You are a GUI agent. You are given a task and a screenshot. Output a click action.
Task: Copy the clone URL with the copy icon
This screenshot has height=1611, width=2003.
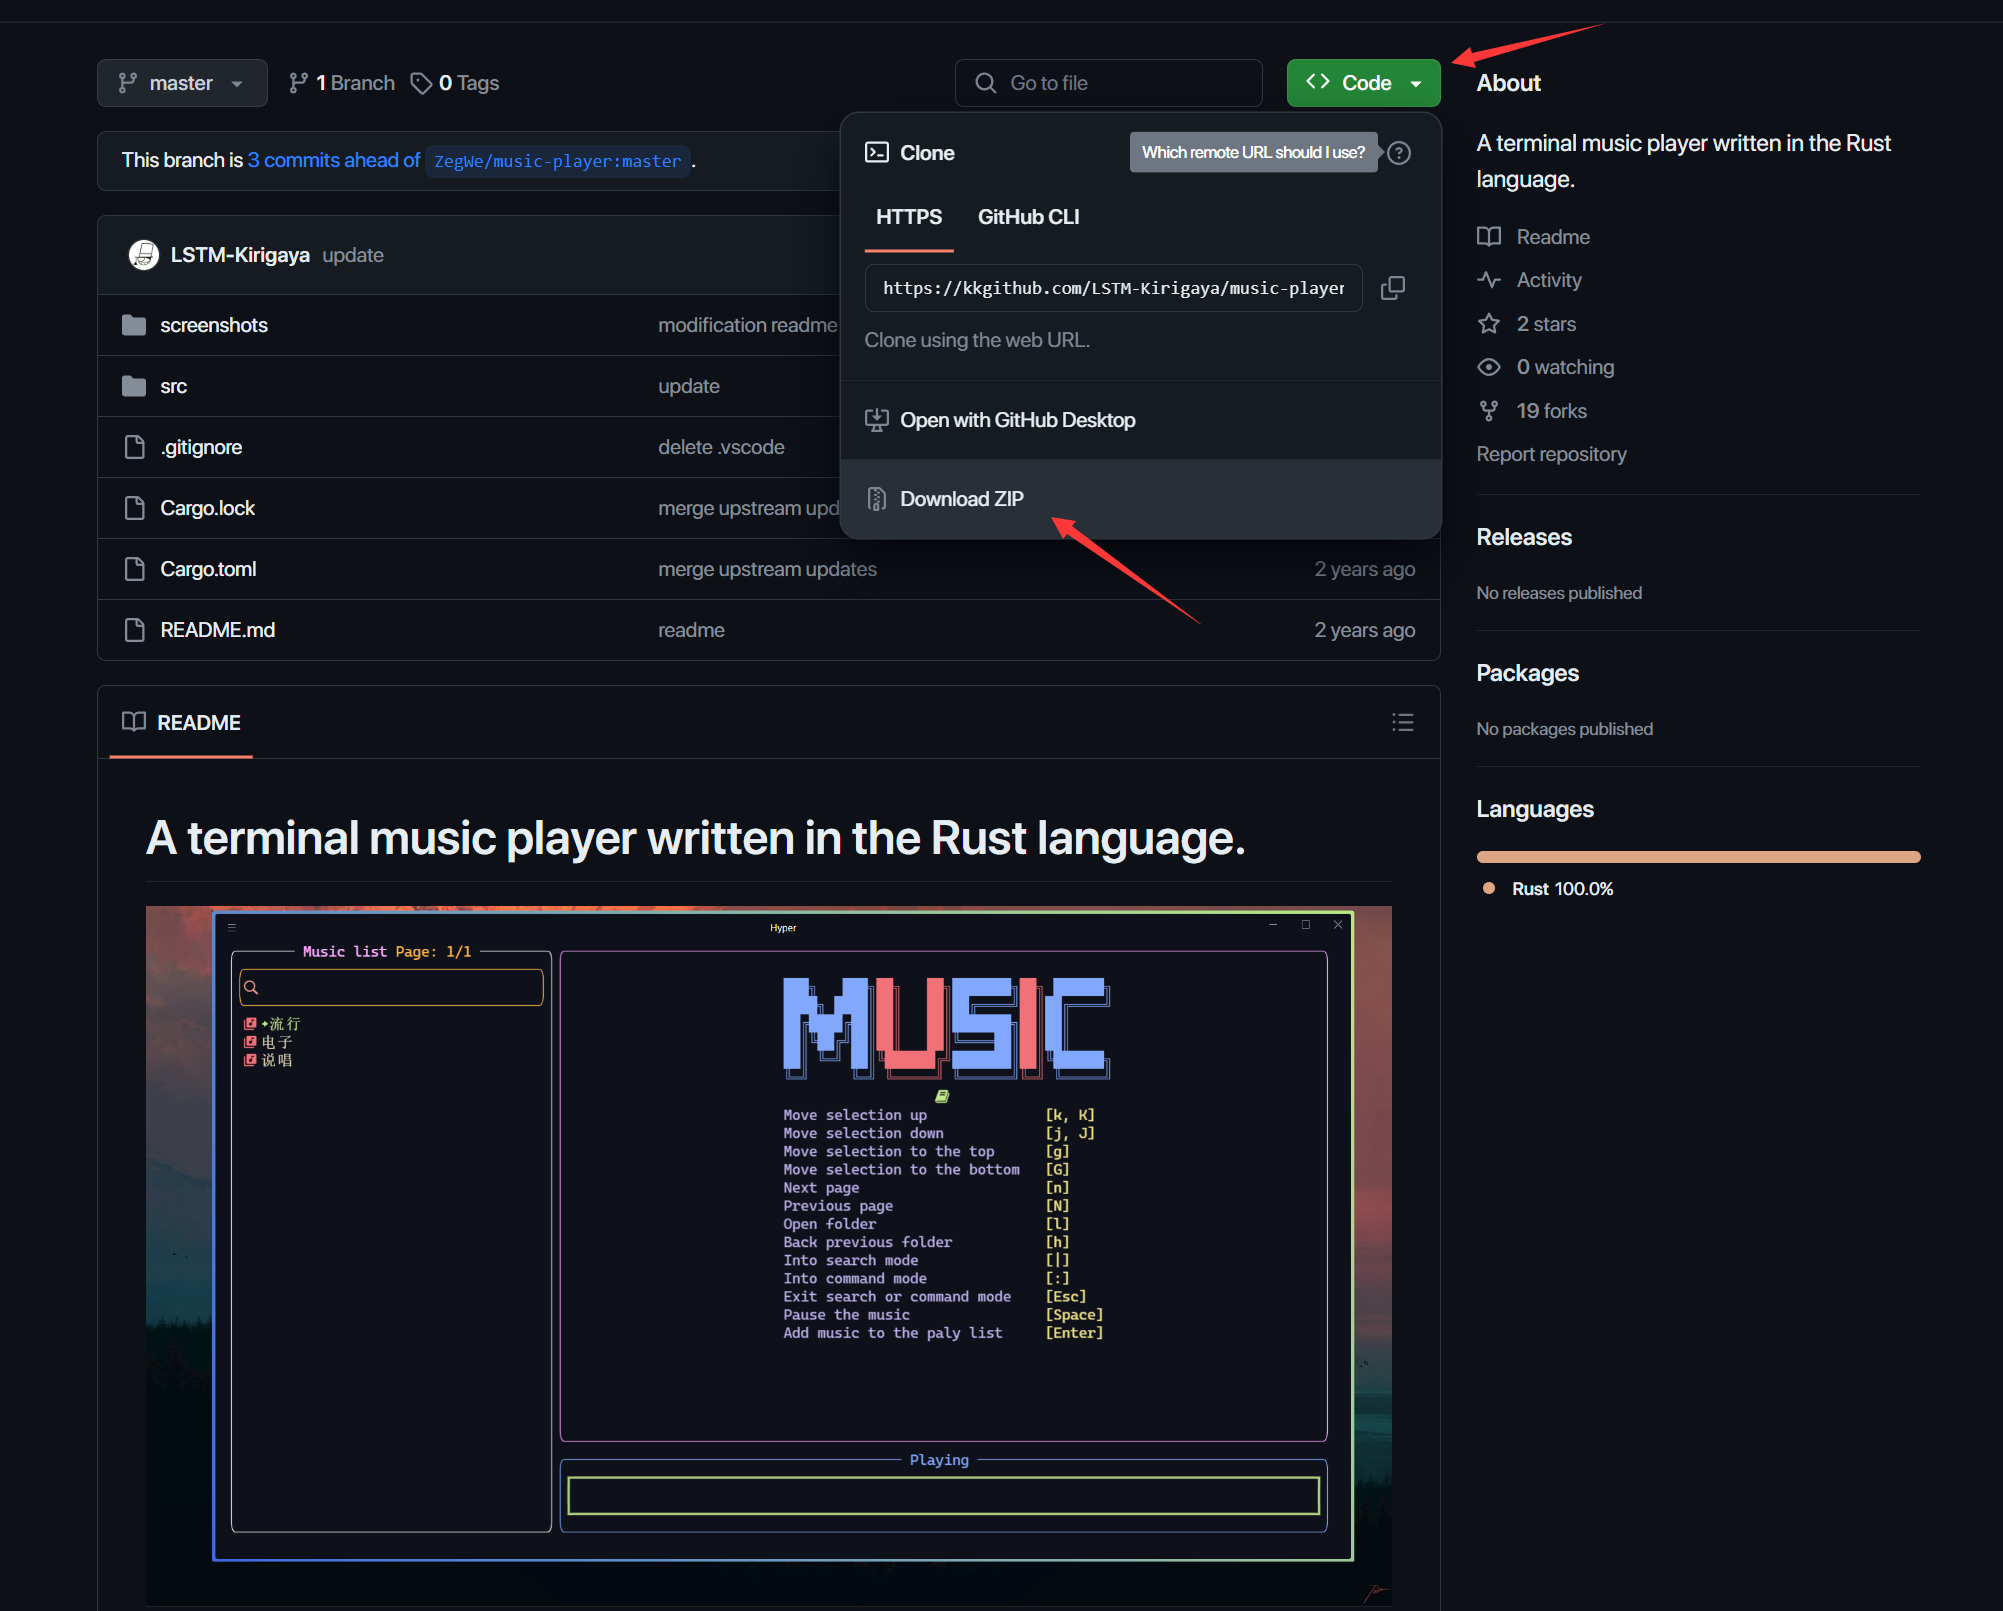point(1392,288)
